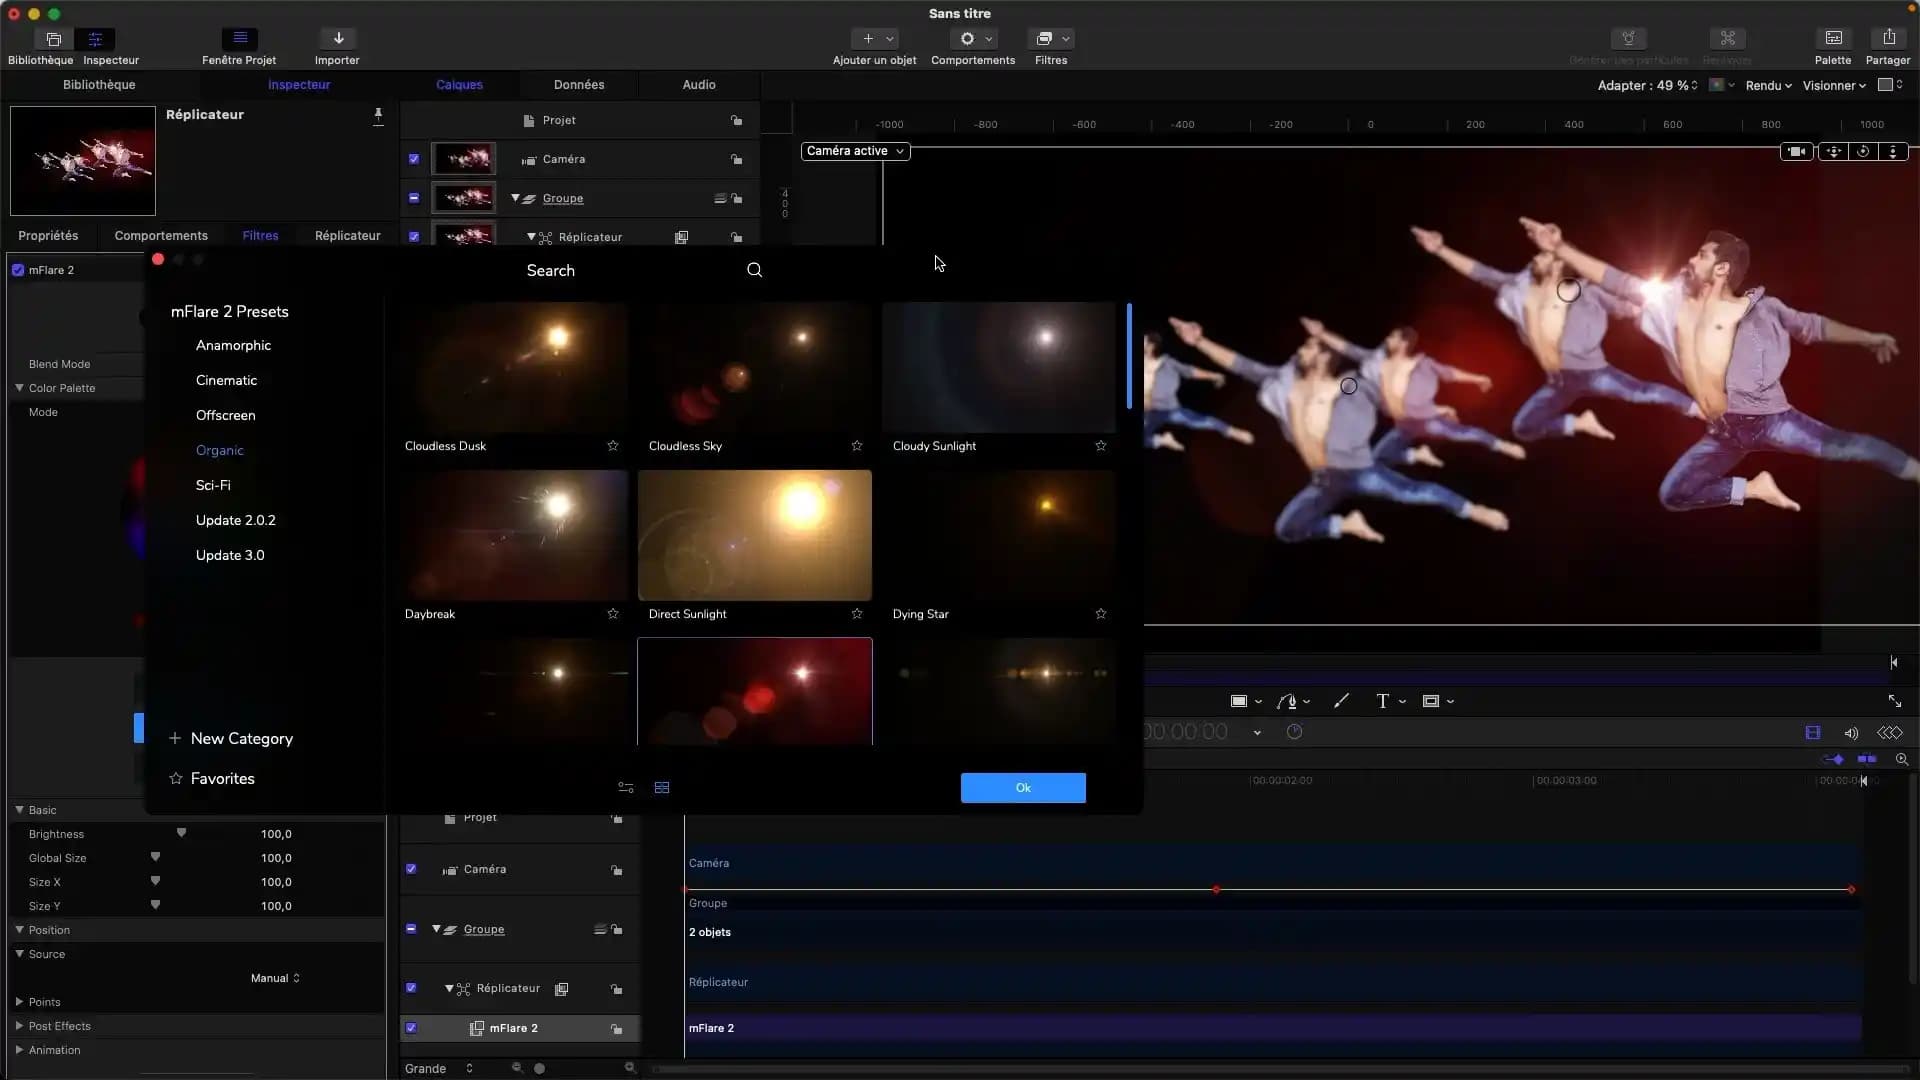Open the Rendu dropdown menu
Image resolution: width=1920 pixels, height=1080 pixels.
tap(1768, 85)
